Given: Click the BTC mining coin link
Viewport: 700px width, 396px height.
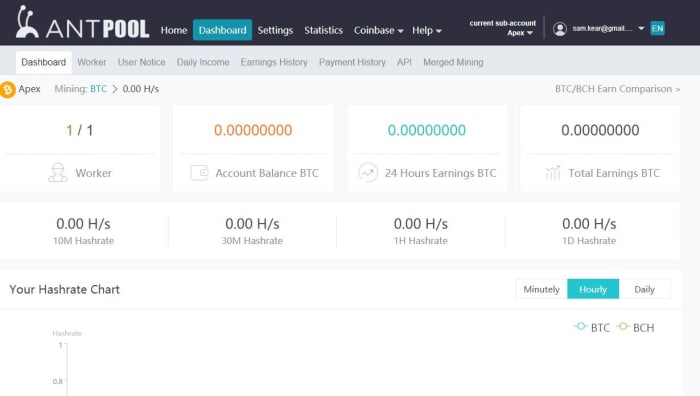Looking at the screenshot, I should 99,89.
